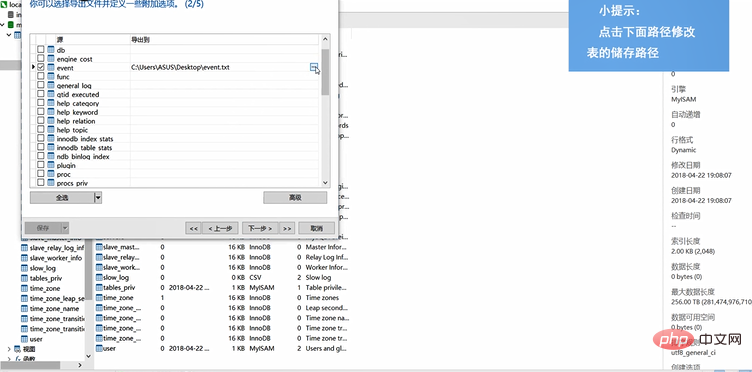Image resolution: width=752 pixels, height=372 pixels.
Task: Click the Leap second... comment cell
Action: coord(326,308)
